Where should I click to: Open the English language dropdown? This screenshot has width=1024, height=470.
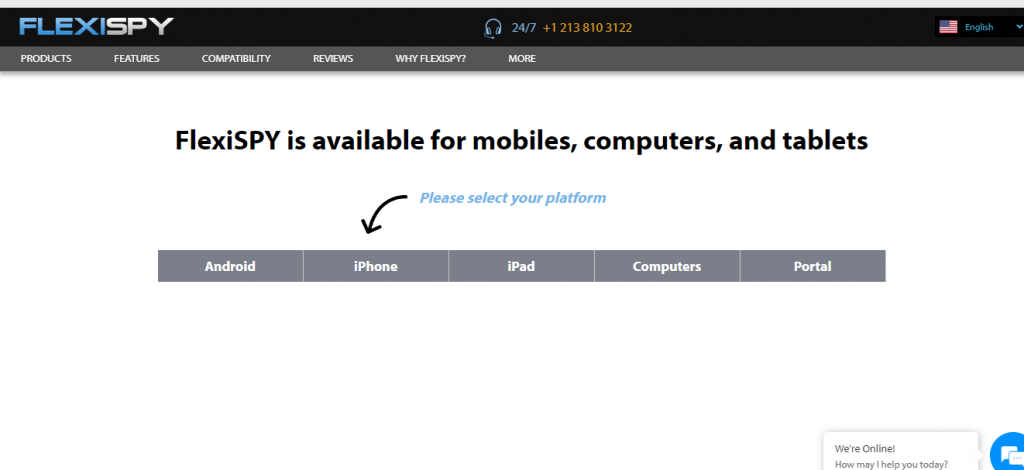click(x=981, y=27)
